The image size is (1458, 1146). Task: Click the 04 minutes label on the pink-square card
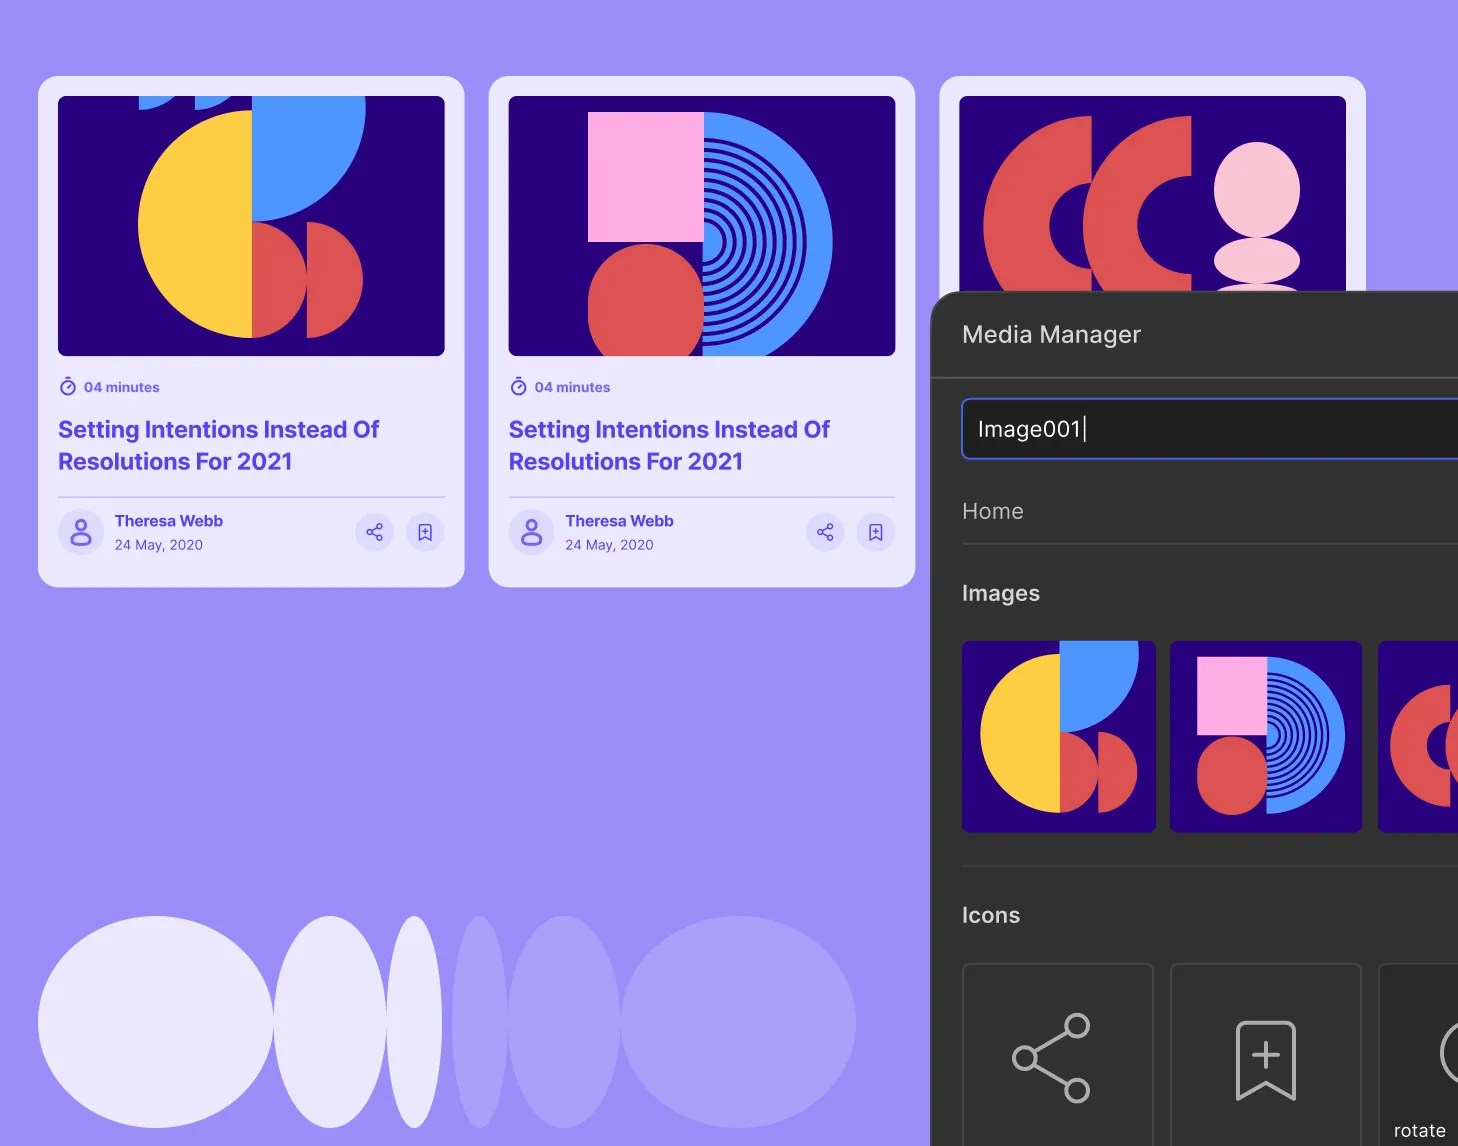click(x=572, y=387)
